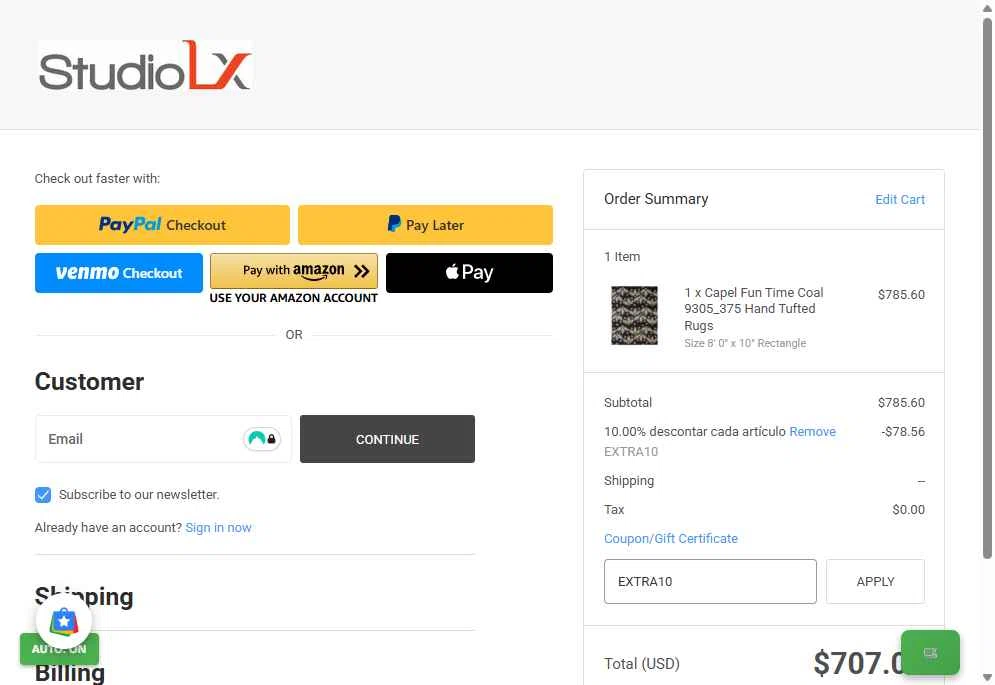
Task: Pay using PayPal Checkout button
Action: coord(162,225)
